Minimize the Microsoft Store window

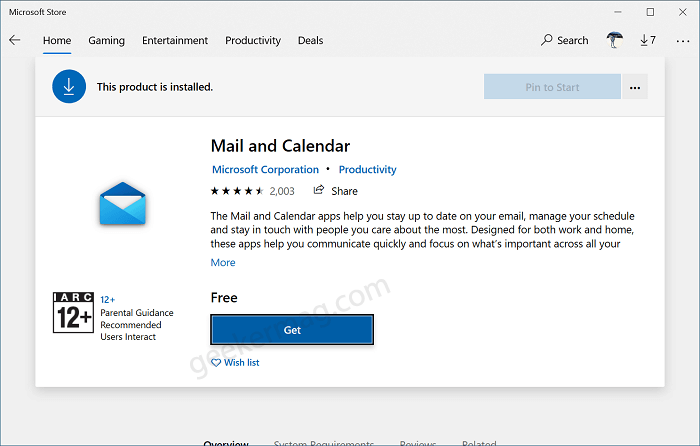pos(618,12)
